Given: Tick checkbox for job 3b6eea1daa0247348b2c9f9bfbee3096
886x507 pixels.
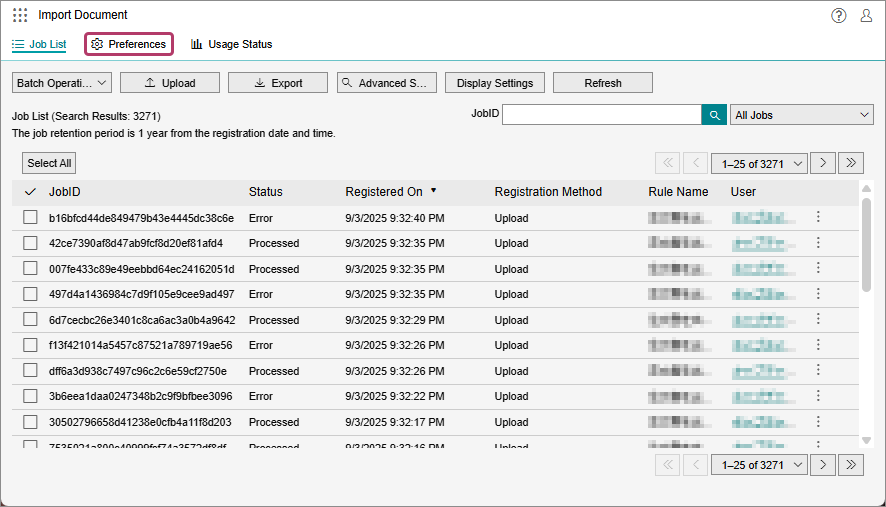Looking at the screenshot, I should [30, 396].
